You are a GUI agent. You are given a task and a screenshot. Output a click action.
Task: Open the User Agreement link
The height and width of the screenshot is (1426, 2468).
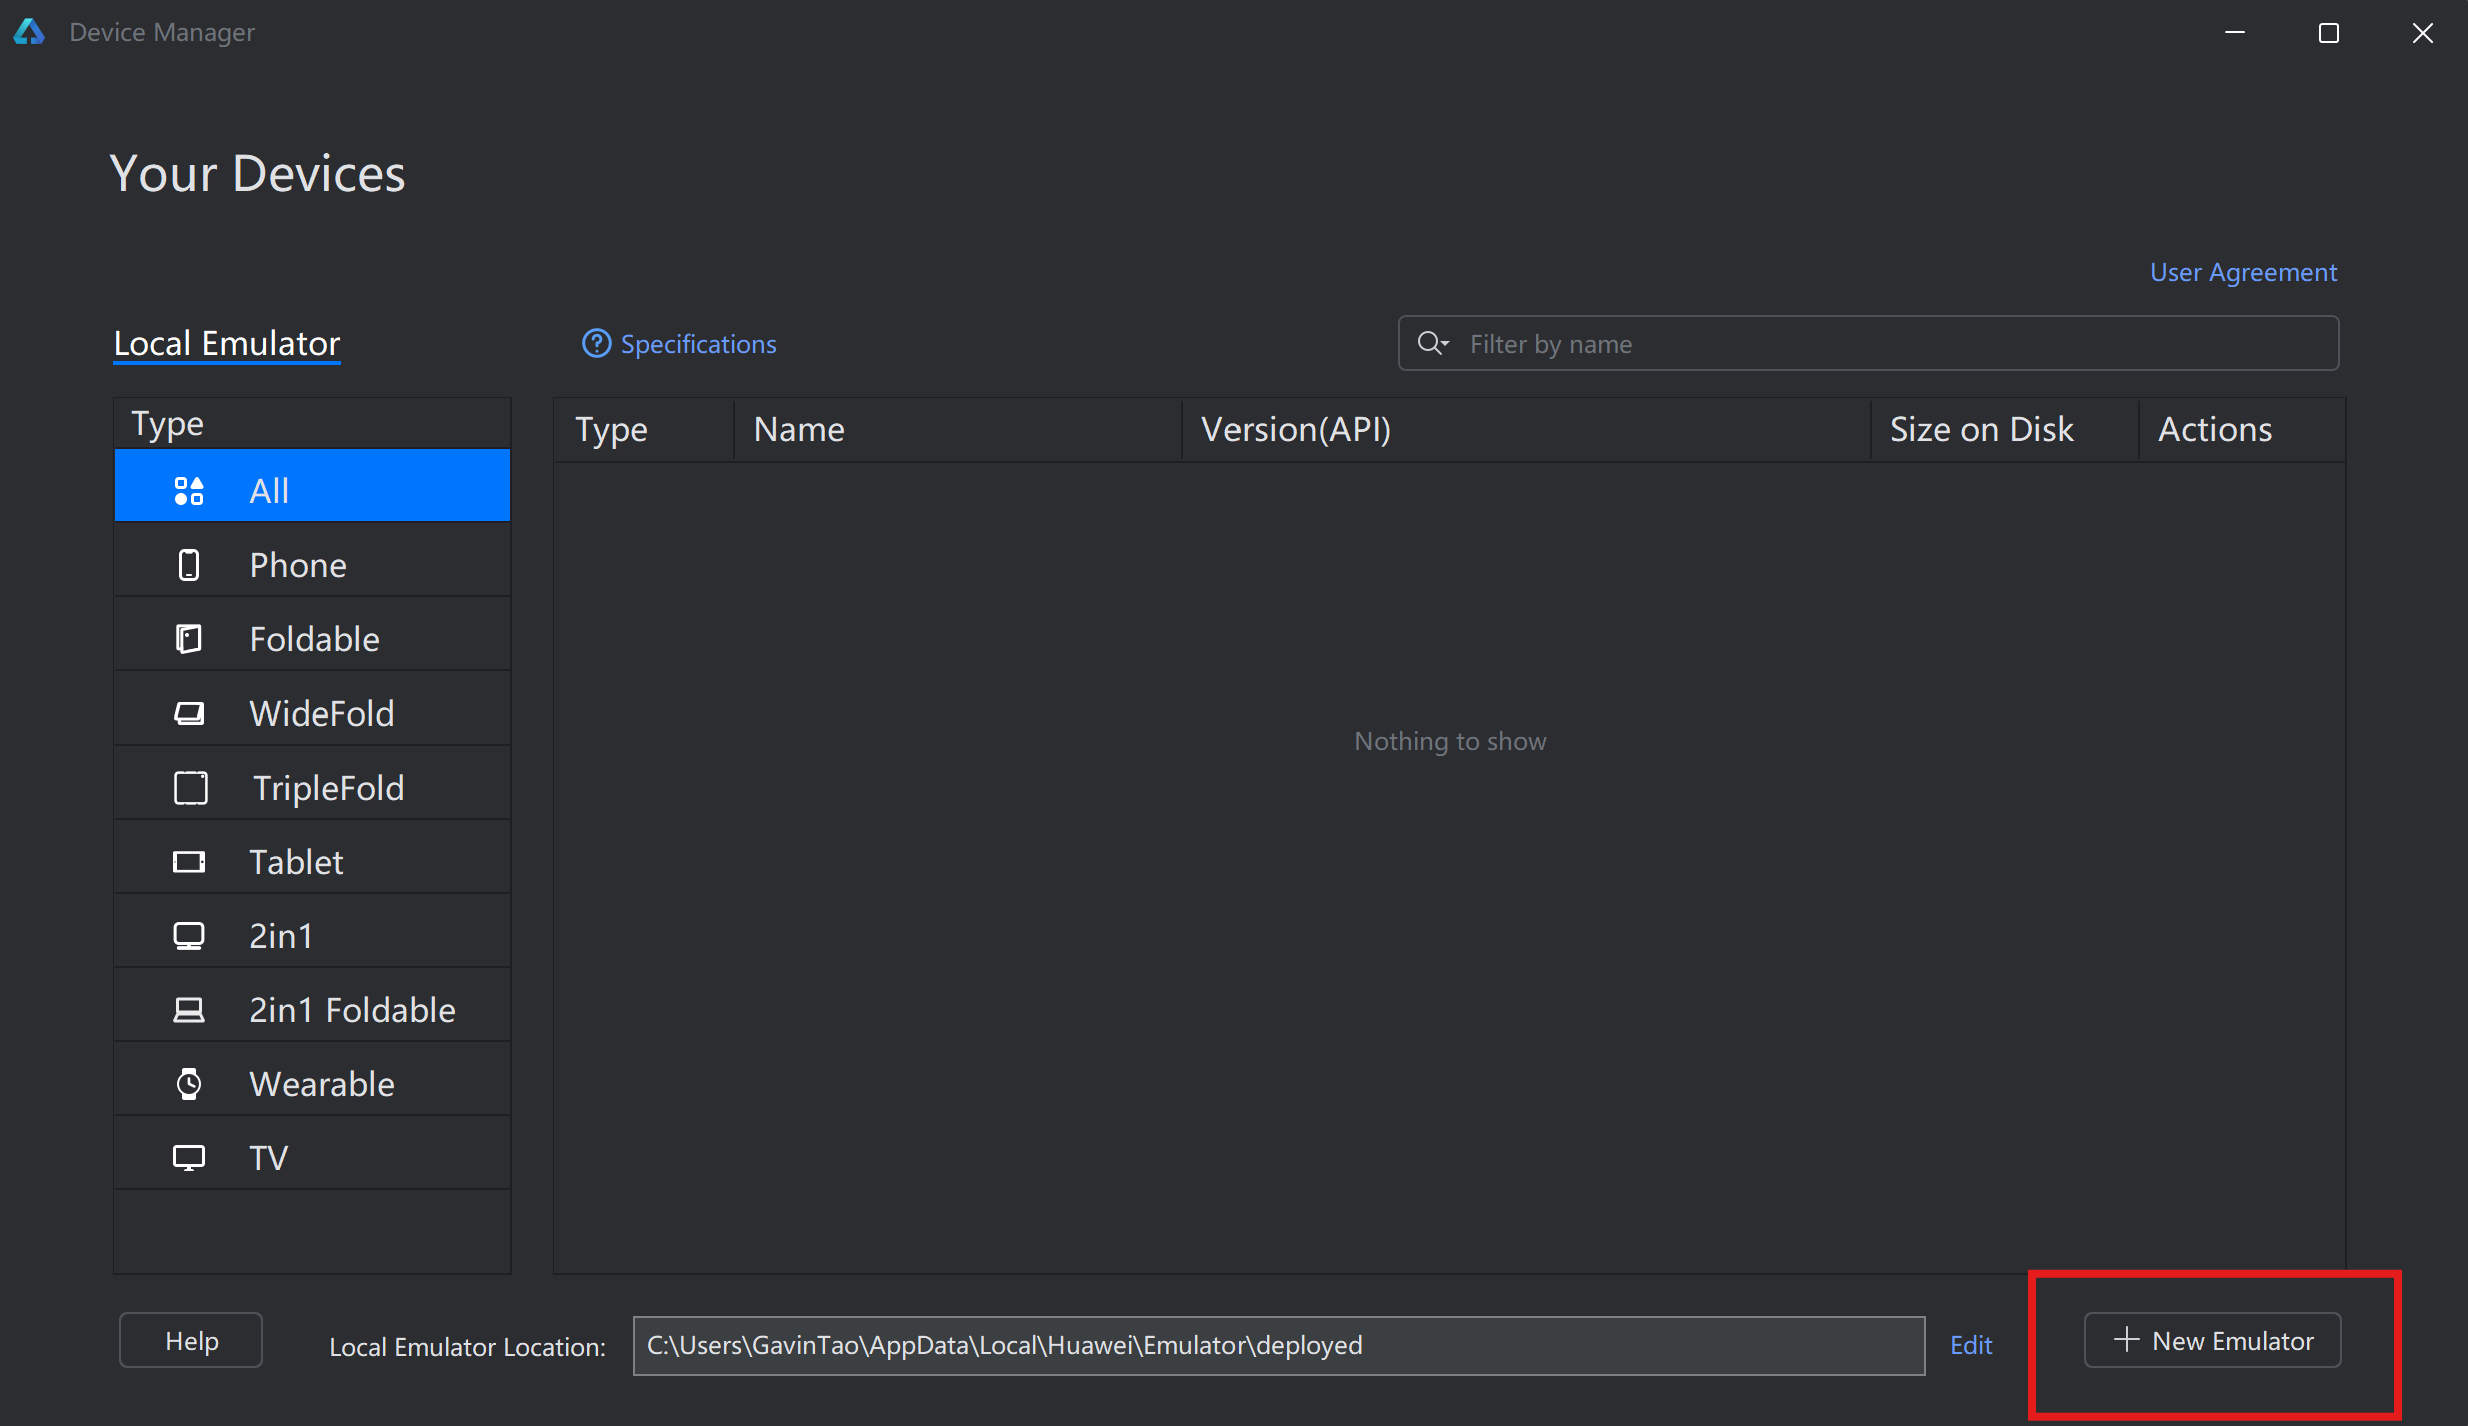click(2243, 272)
